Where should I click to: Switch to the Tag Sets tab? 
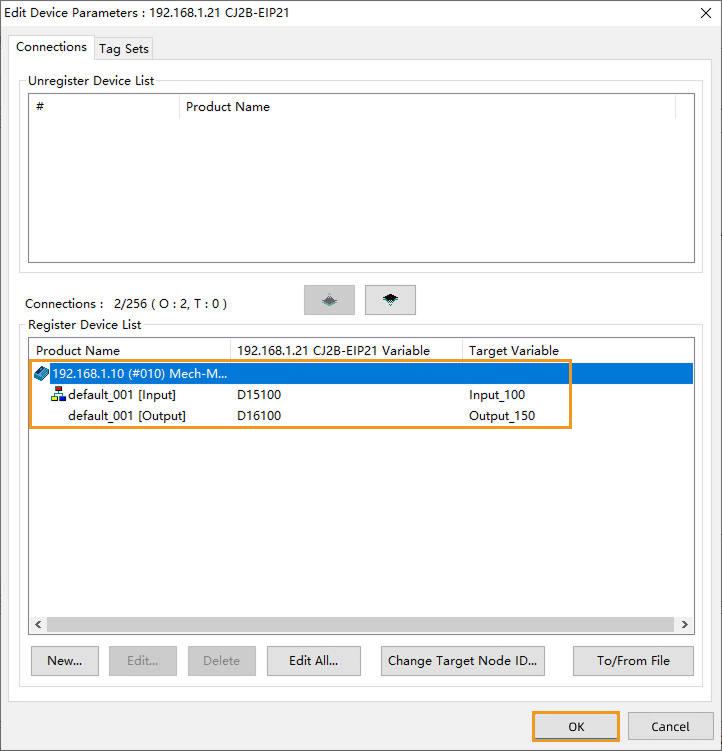(124, 49)
